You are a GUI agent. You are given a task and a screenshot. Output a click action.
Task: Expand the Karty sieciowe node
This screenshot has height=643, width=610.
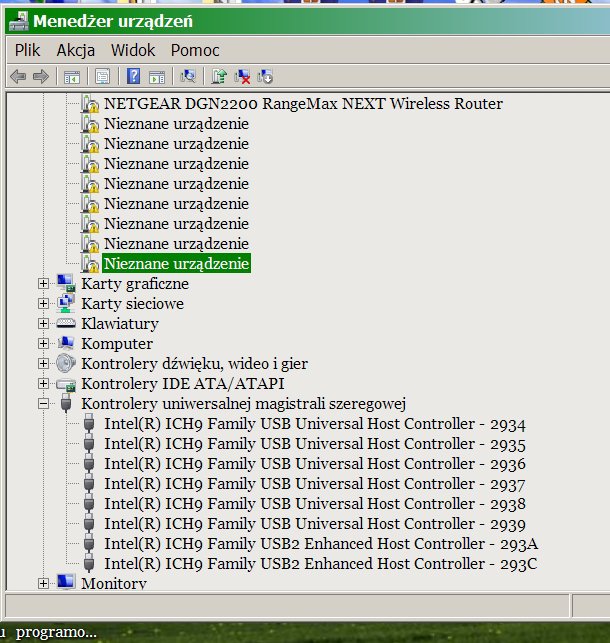pos(43,303)
